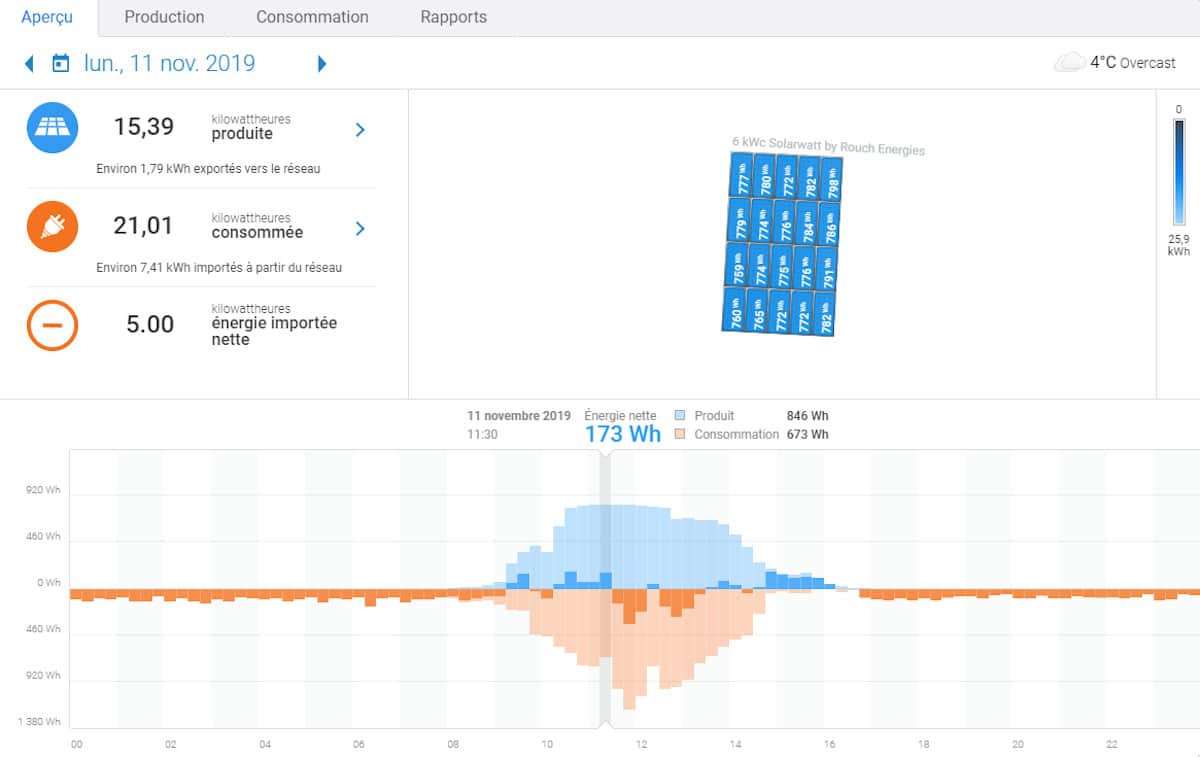
Task: Click the 6 kWc Solarwatt array label
Action: (x=828, y=146)
